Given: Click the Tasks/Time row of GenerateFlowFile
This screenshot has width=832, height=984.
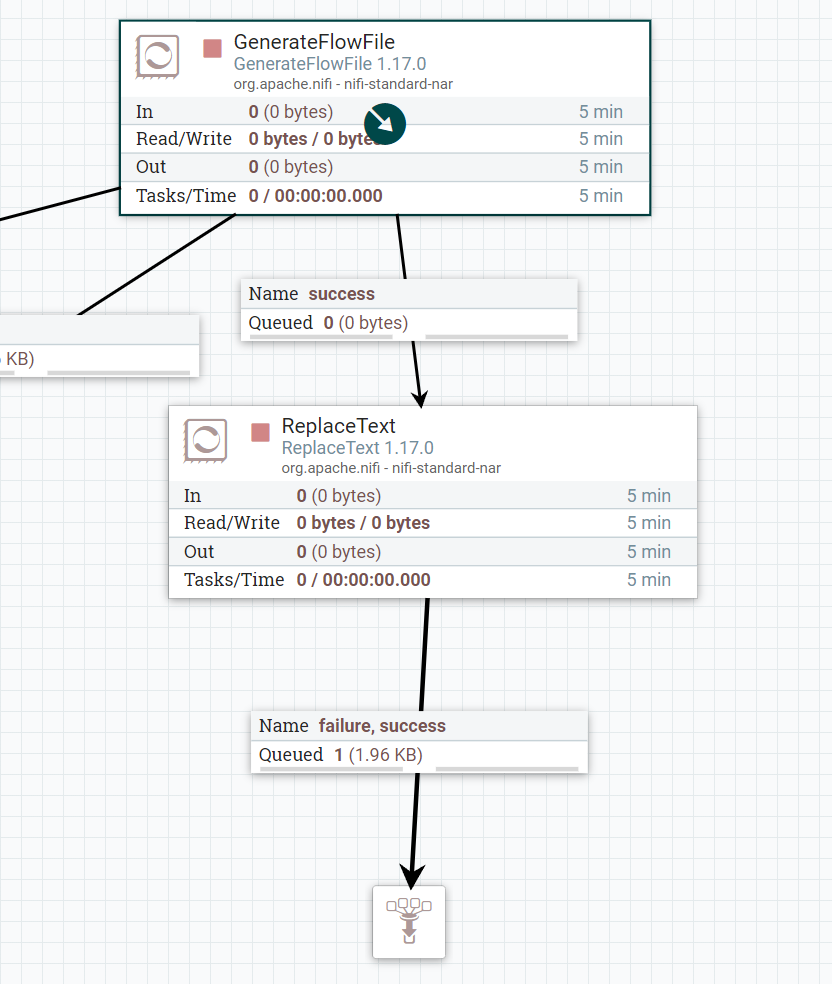Looking at the screenshot, I should tap(385, 196).
